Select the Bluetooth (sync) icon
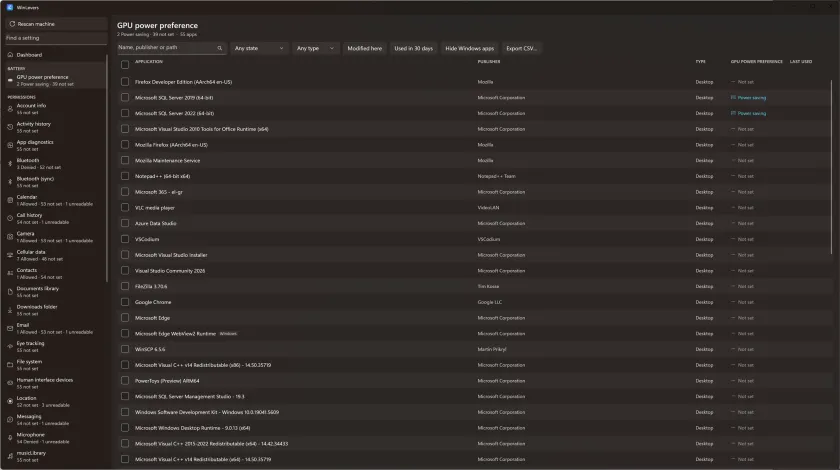 pos(10,182)
